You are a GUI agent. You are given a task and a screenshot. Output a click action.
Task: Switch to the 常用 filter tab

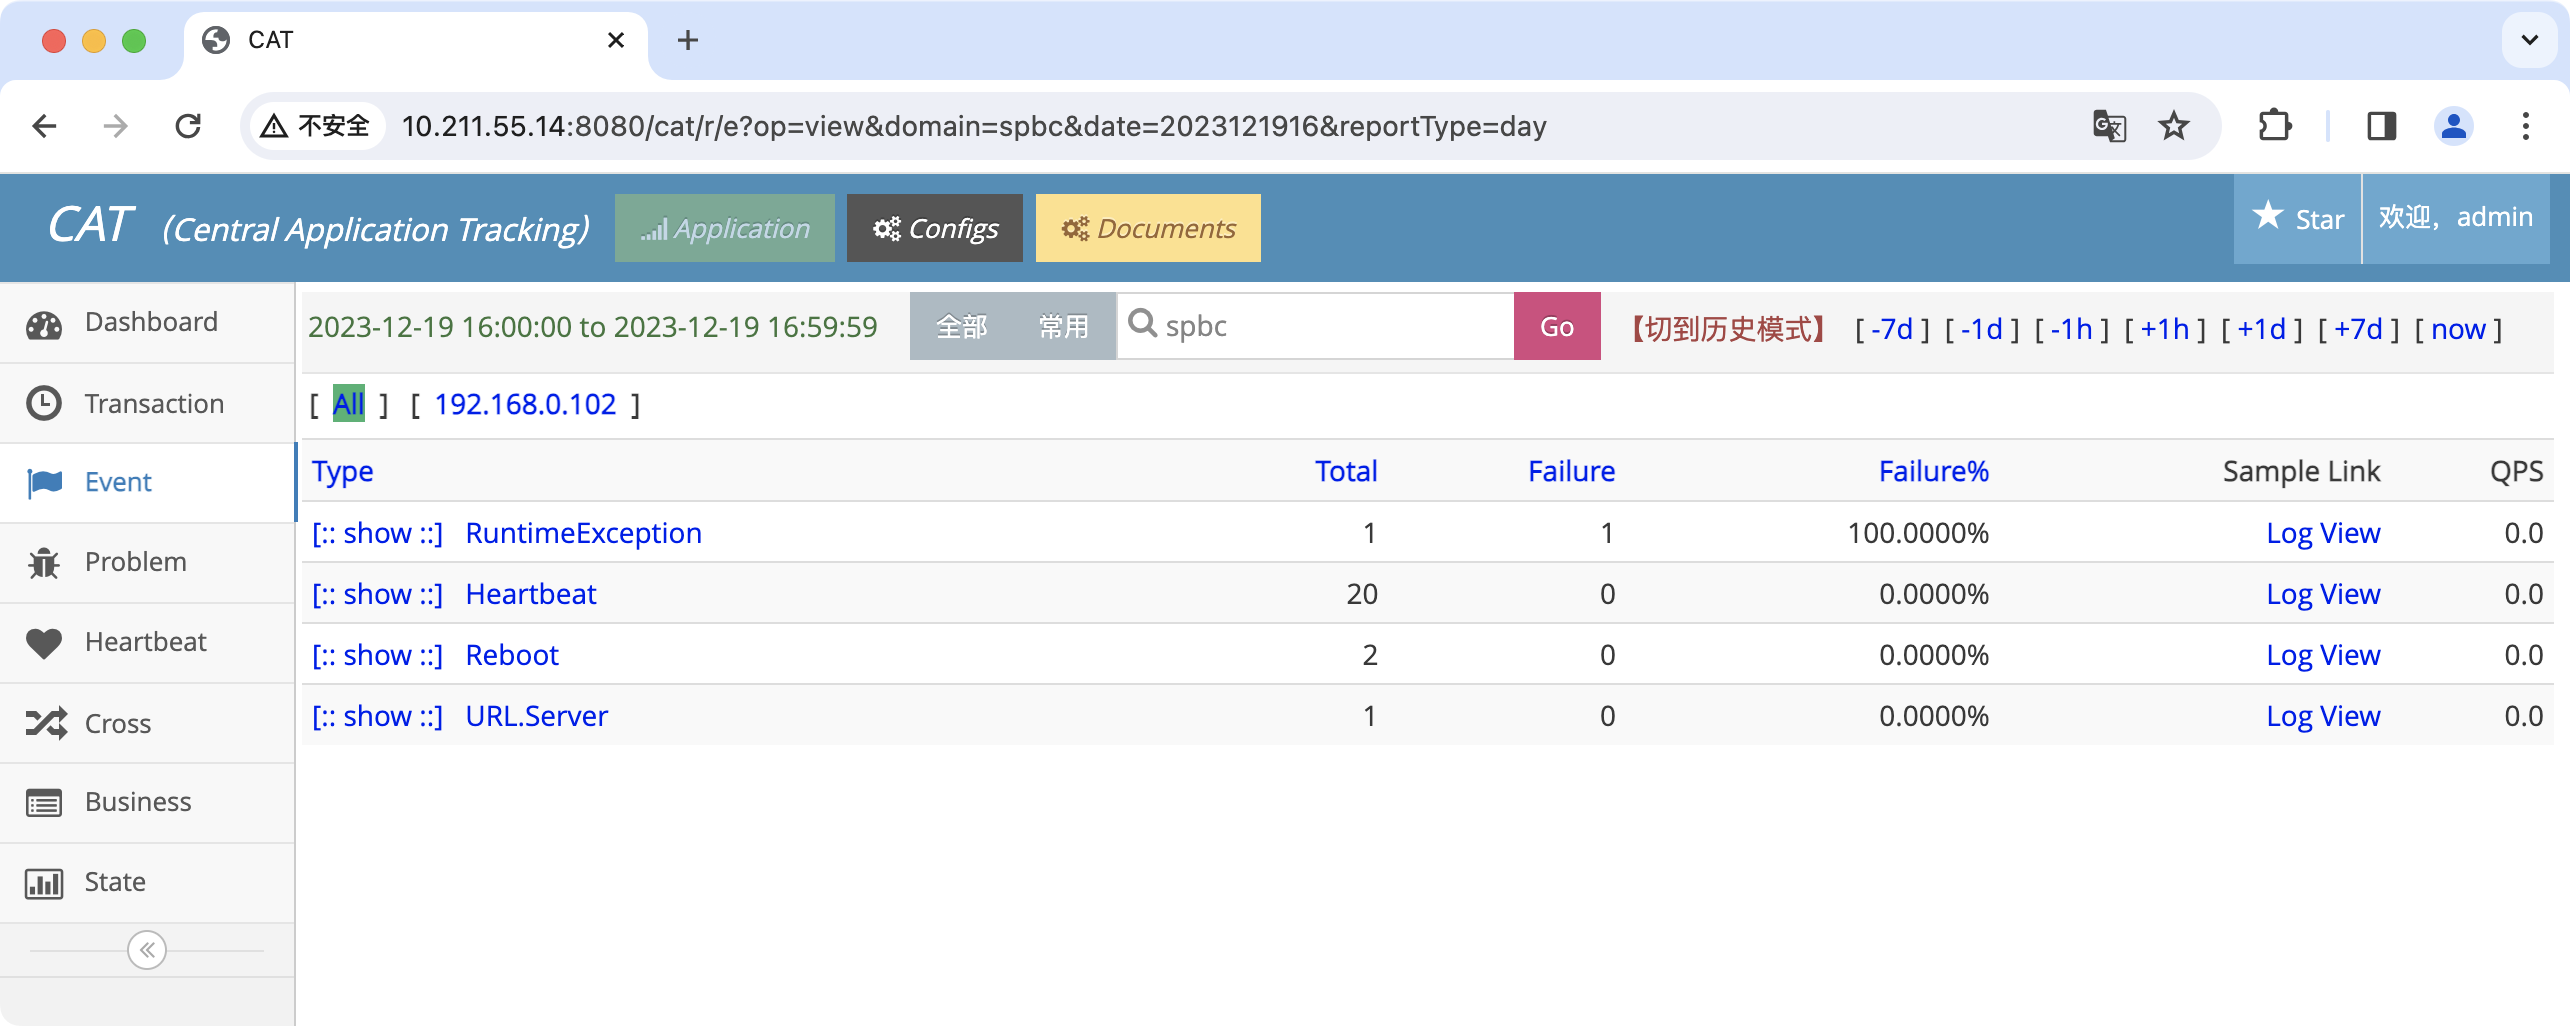tap(1063, 326)
